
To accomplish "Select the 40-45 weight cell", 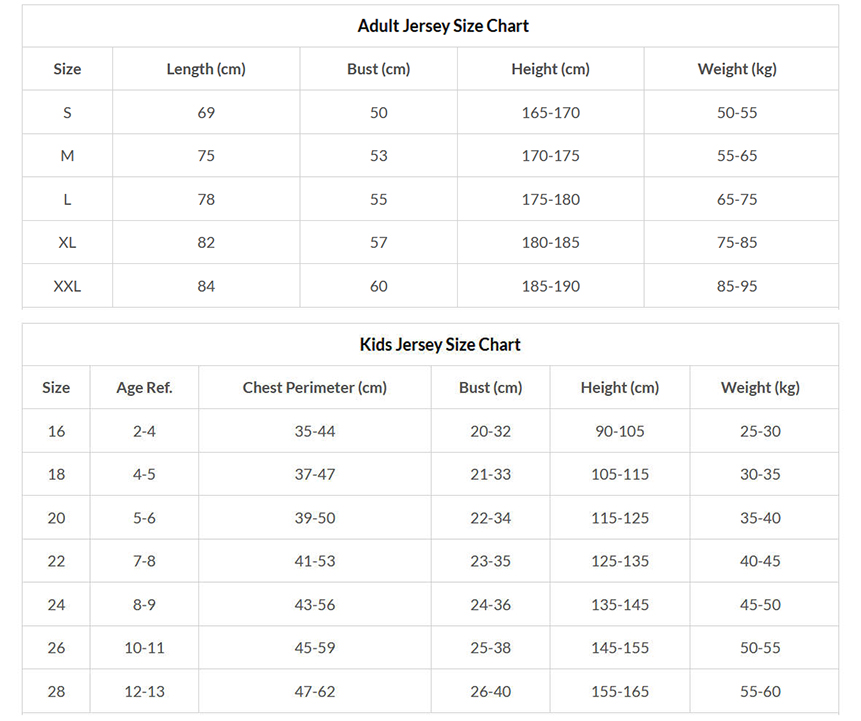I will (x=760, y=561).
